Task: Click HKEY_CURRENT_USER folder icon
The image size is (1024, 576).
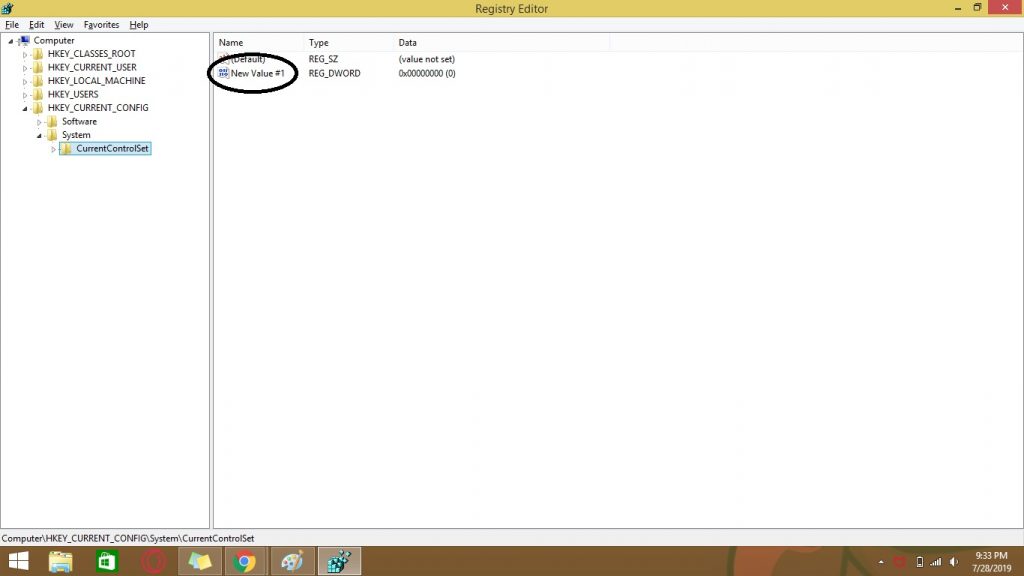Action: (x=38, y=67)
